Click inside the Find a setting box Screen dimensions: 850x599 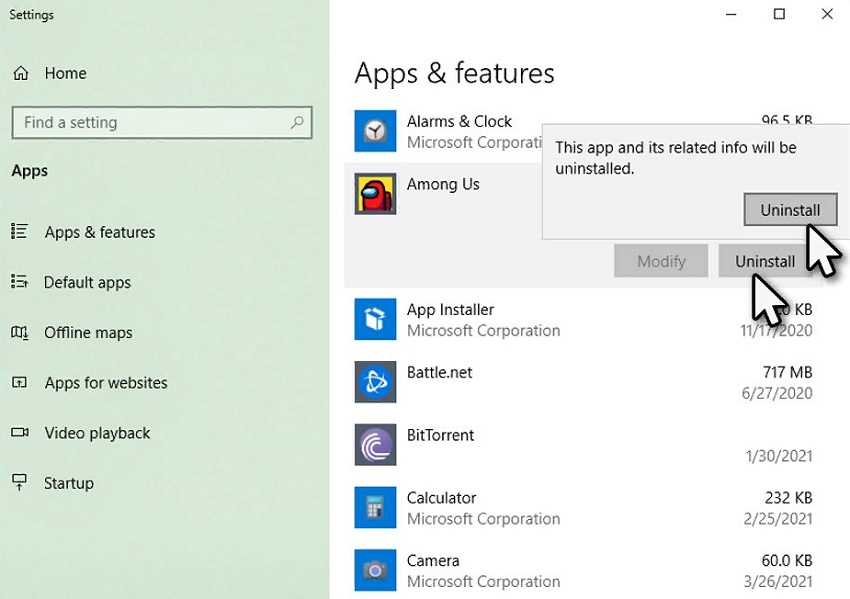click(x=162, y=123)
